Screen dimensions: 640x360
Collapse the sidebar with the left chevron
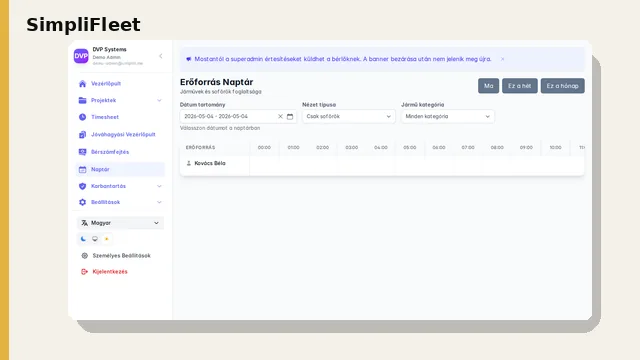(160, 56)
